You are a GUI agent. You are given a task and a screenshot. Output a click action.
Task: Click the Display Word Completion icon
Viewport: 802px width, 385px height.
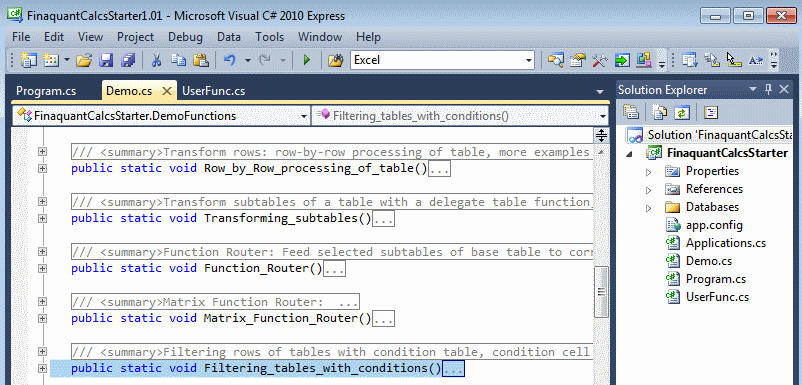(755, 60)
